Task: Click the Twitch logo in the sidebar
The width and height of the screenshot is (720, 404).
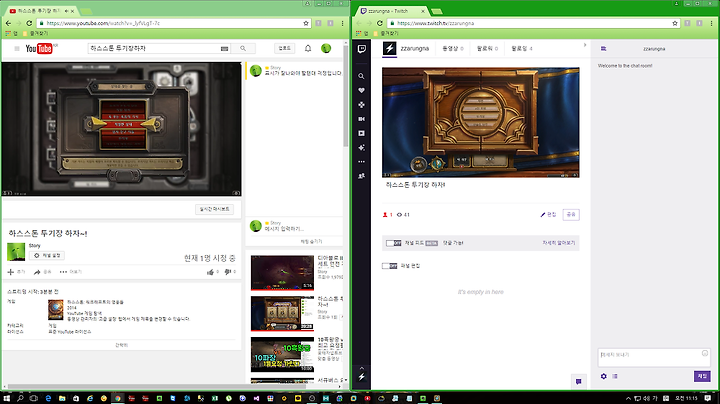Action: [x=362, y=49]
